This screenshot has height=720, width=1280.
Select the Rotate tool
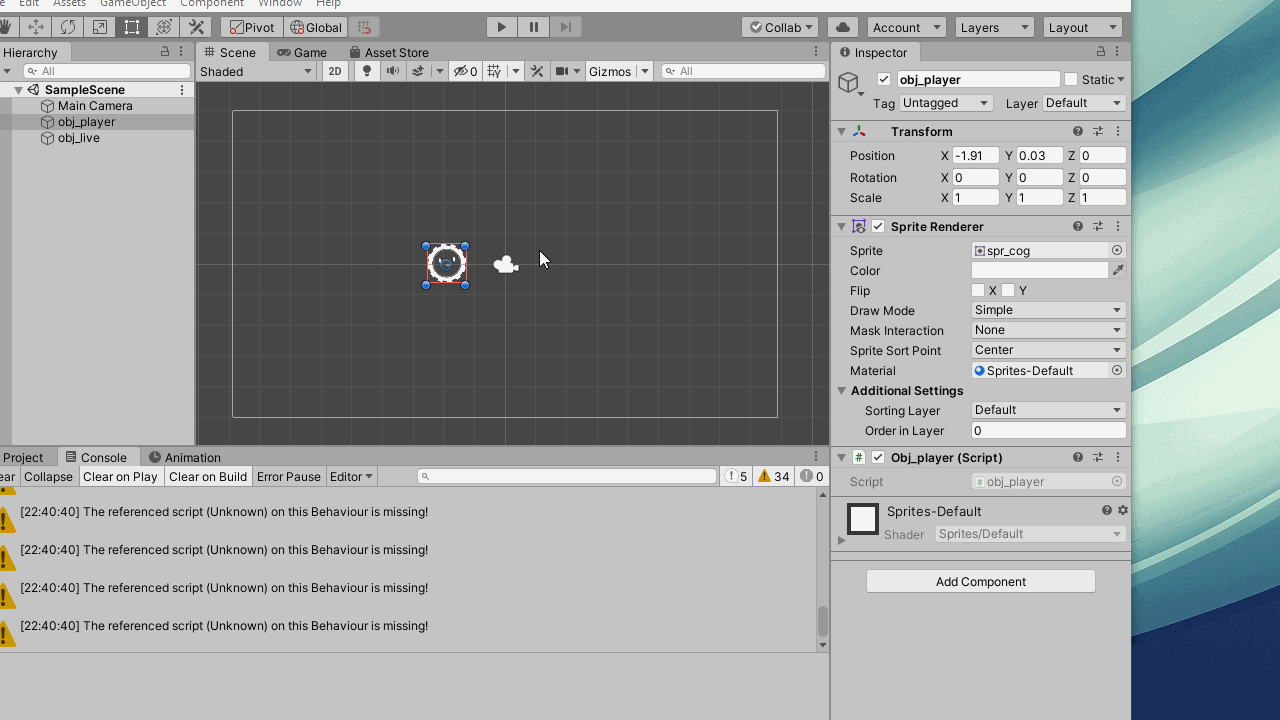pos(67,27)
